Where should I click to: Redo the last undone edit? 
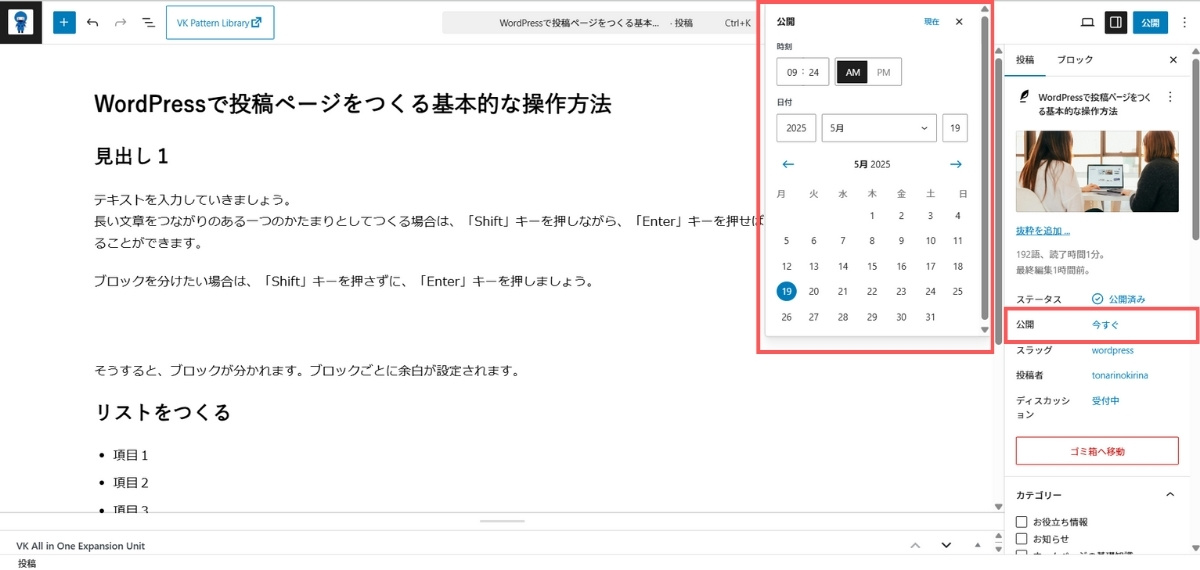(x=120, y=22)
